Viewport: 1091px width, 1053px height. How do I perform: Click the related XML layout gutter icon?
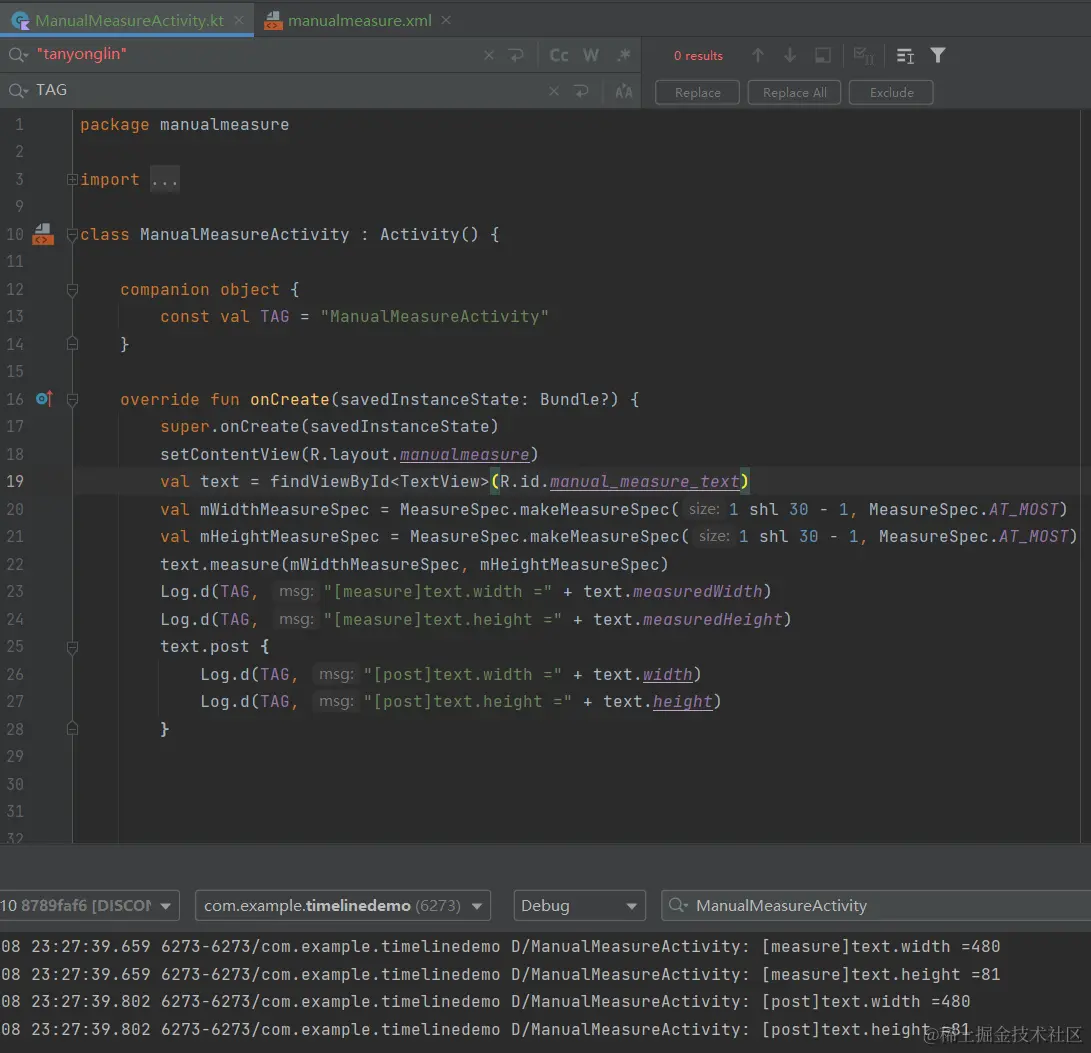[x=42, y=235]
